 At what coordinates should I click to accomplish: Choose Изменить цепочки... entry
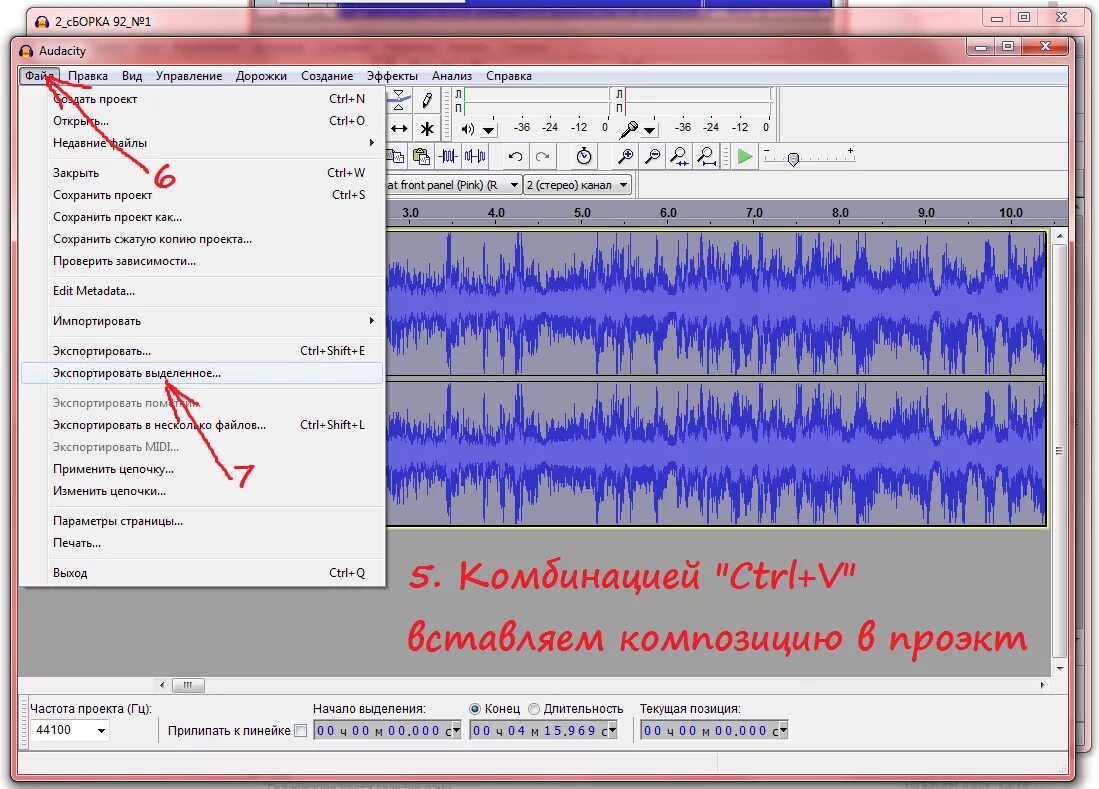point(203,491)
